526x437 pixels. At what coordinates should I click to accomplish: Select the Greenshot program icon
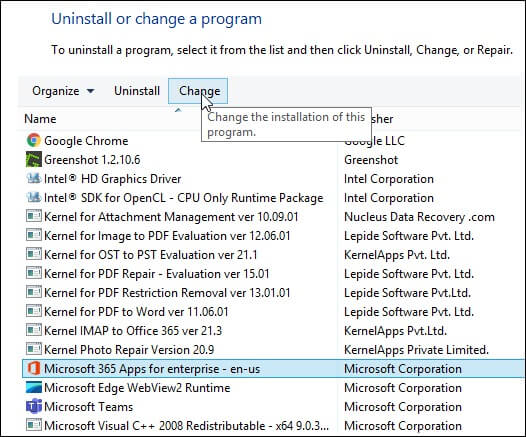click(34, 159)
